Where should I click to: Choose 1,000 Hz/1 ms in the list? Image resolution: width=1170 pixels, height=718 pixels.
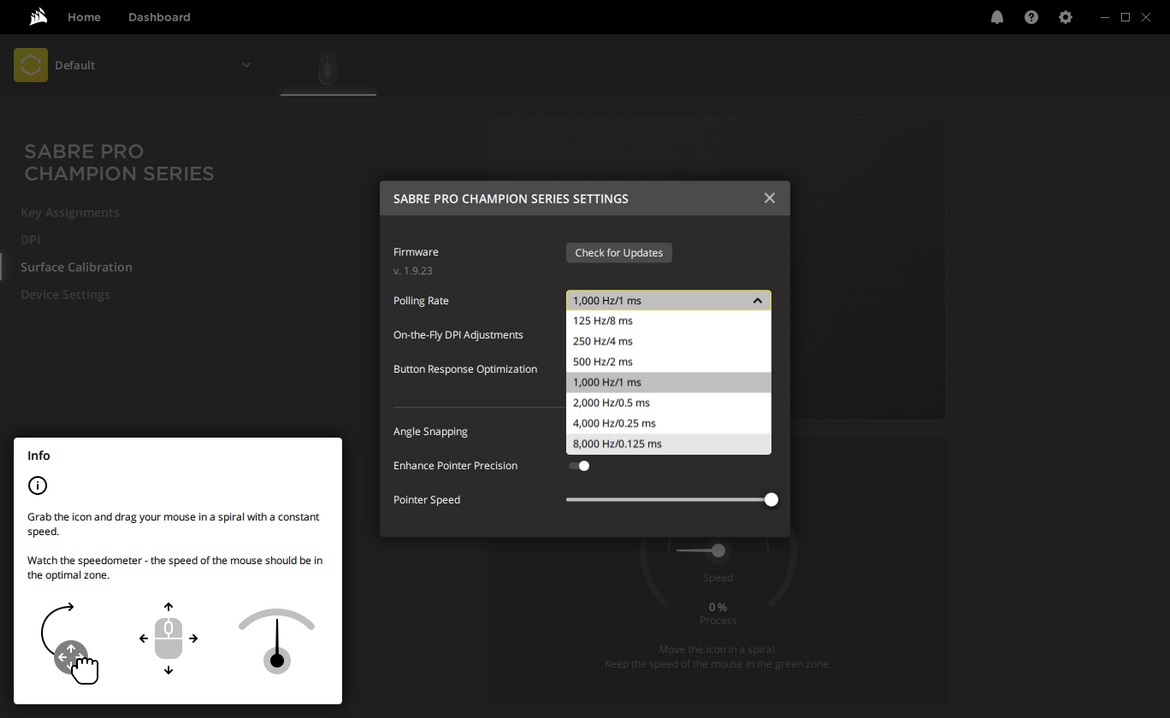(669, 382)
